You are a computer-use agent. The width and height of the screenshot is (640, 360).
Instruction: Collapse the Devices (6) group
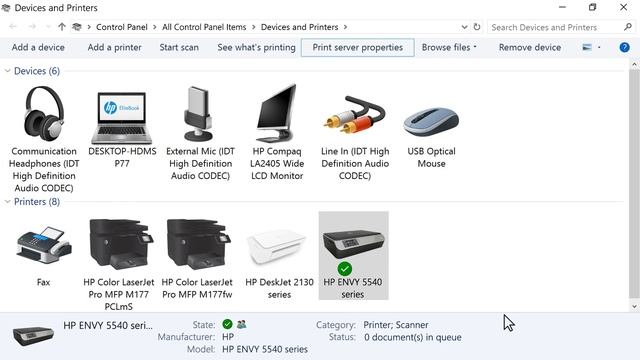click(x=7, y=71)
